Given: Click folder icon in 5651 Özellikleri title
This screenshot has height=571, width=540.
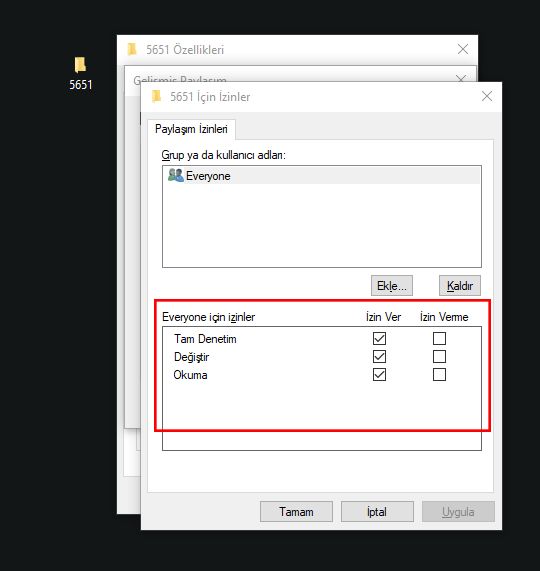Looking at the screenshot, I should point(132,49).
